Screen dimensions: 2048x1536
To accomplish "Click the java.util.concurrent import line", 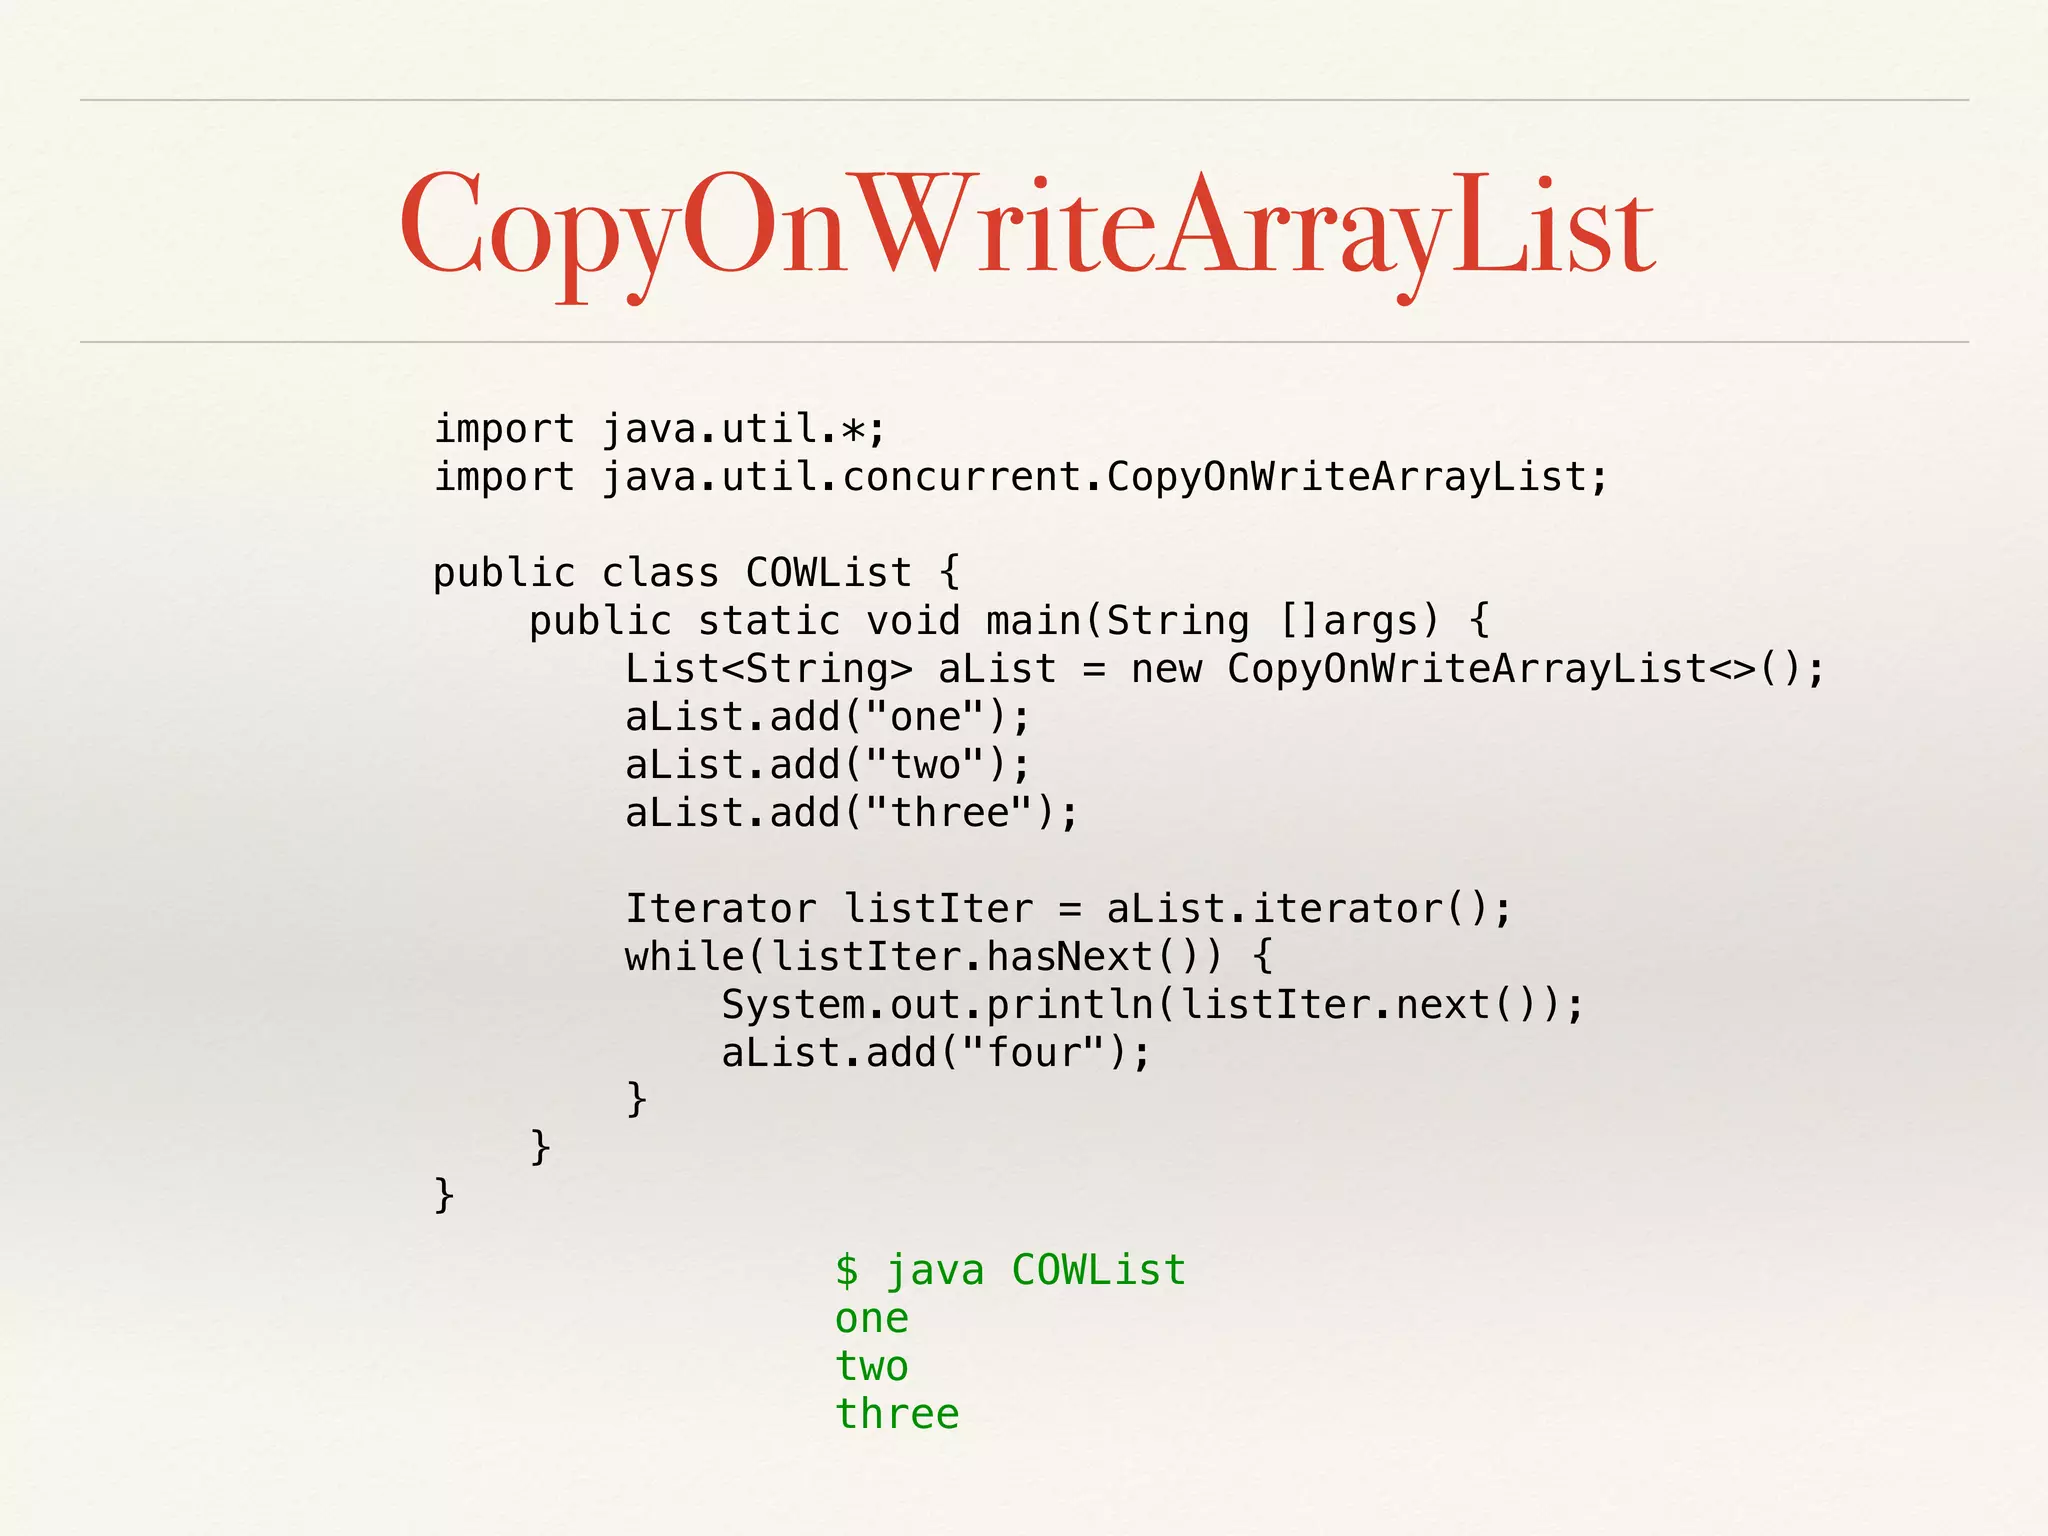I will click(x=1020, y=477).
